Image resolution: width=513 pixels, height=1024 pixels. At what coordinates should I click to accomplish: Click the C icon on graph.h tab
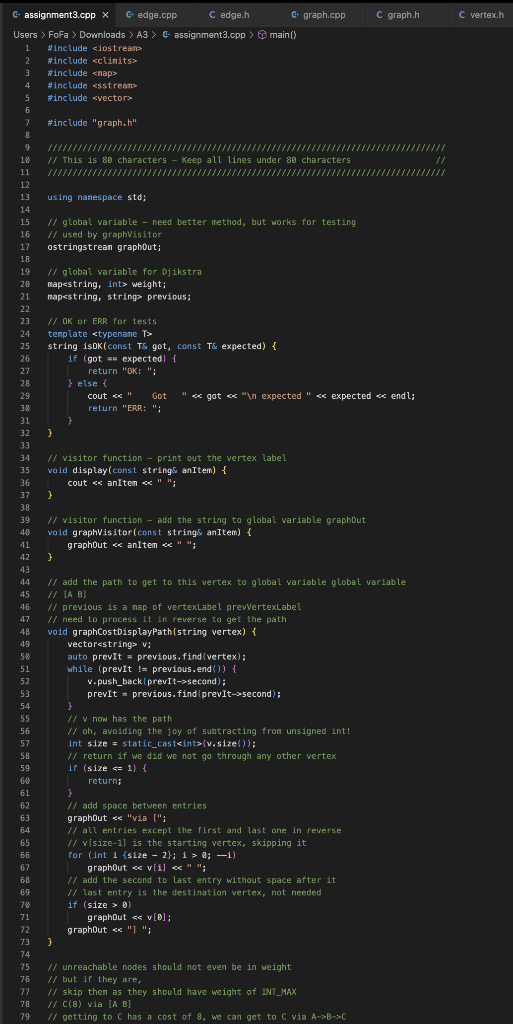(x=379, y=14)
